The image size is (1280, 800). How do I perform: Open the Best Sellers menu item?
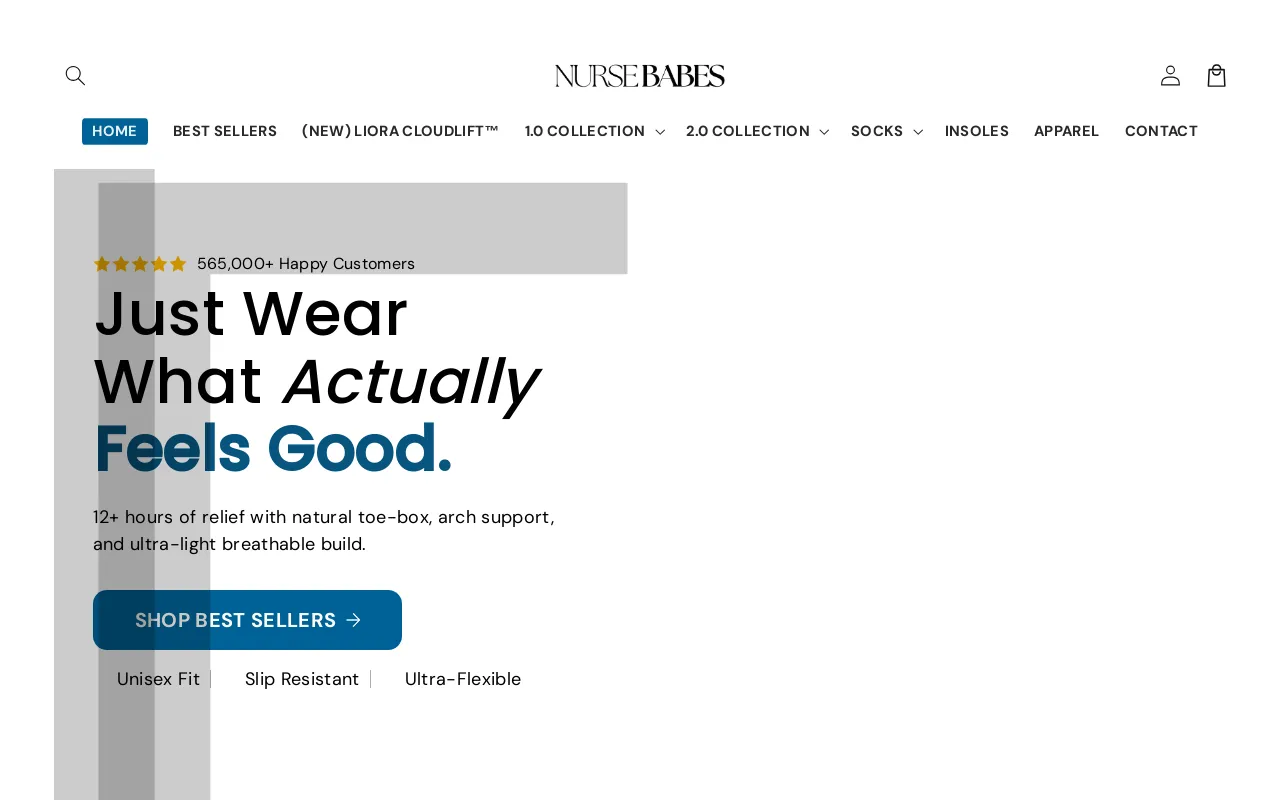(225, 131)
